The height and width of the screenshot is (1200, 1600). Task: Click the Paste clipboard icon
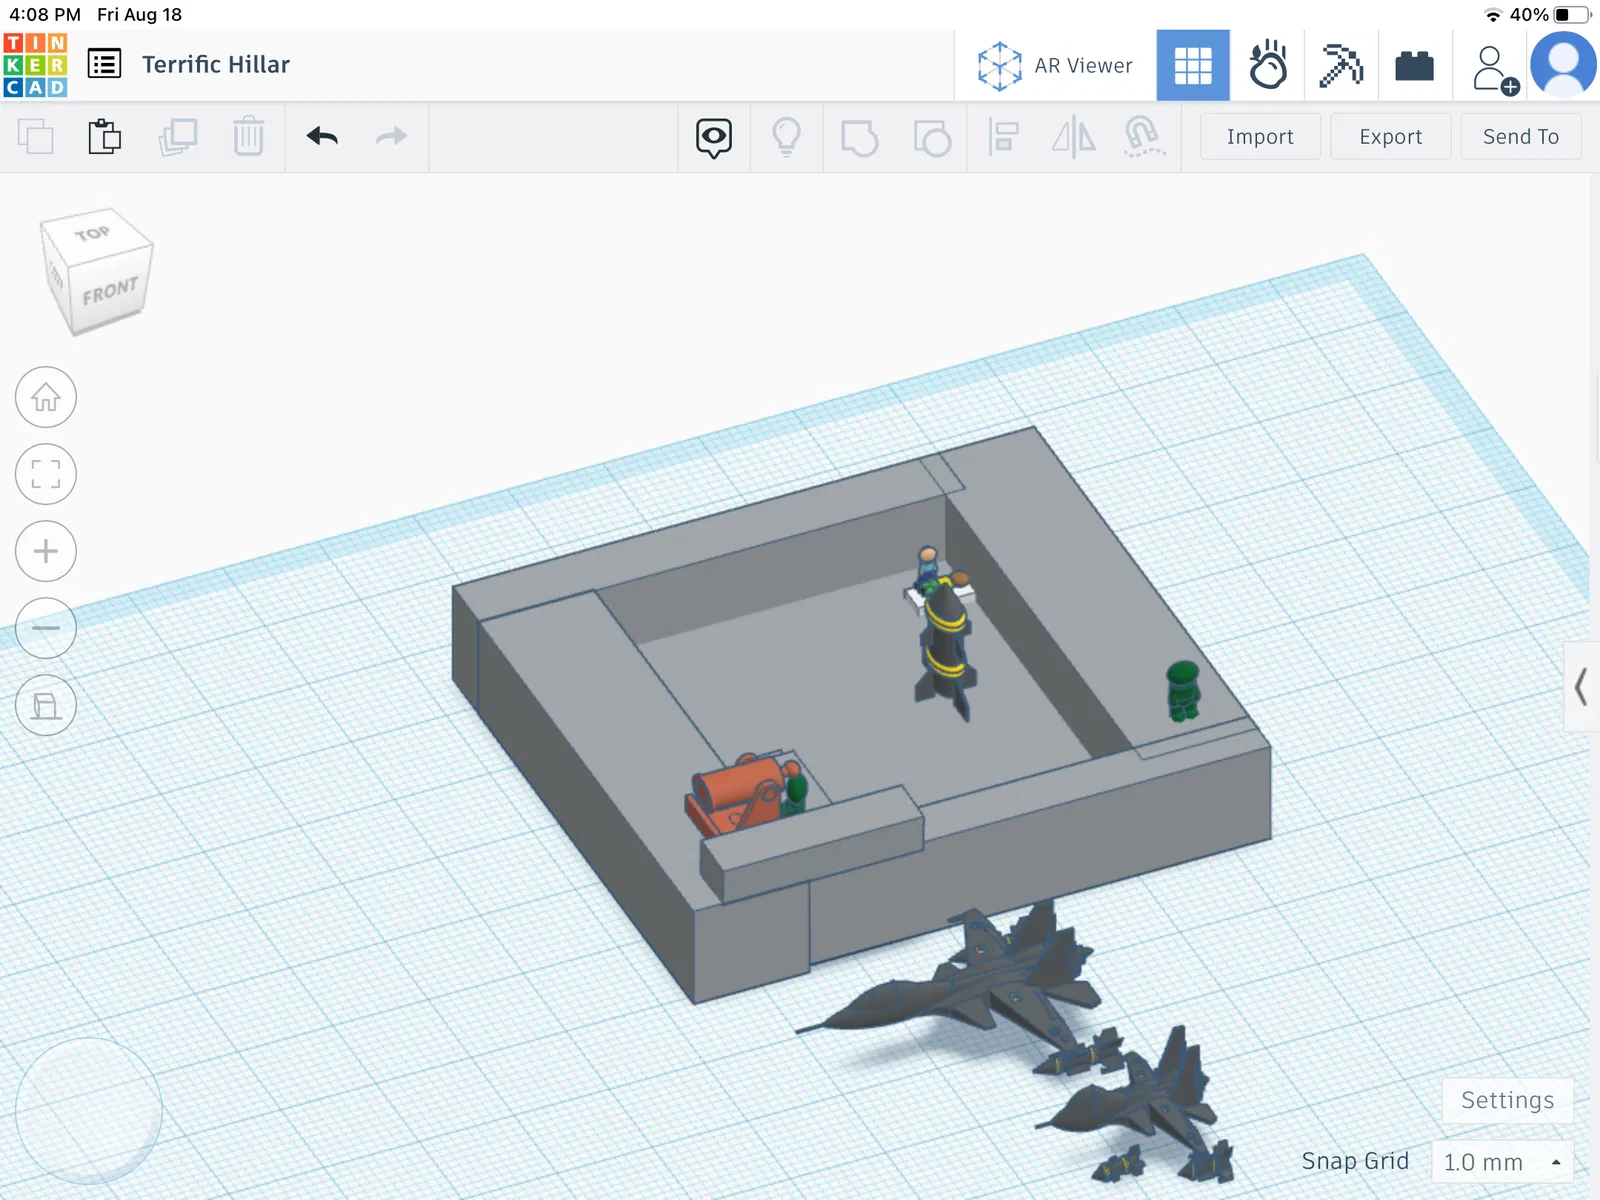click(104, 137)
